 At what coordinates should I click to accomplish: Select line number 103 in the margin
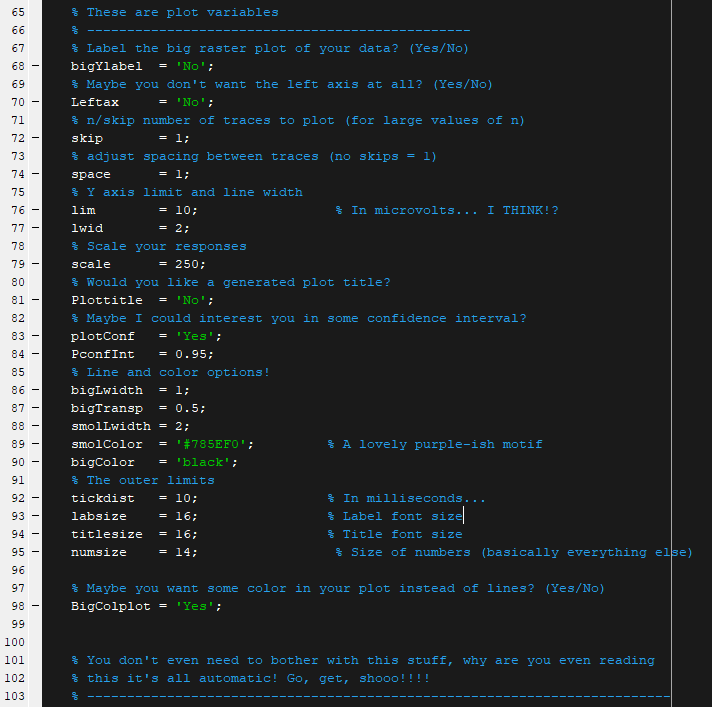tap(16, 696)
